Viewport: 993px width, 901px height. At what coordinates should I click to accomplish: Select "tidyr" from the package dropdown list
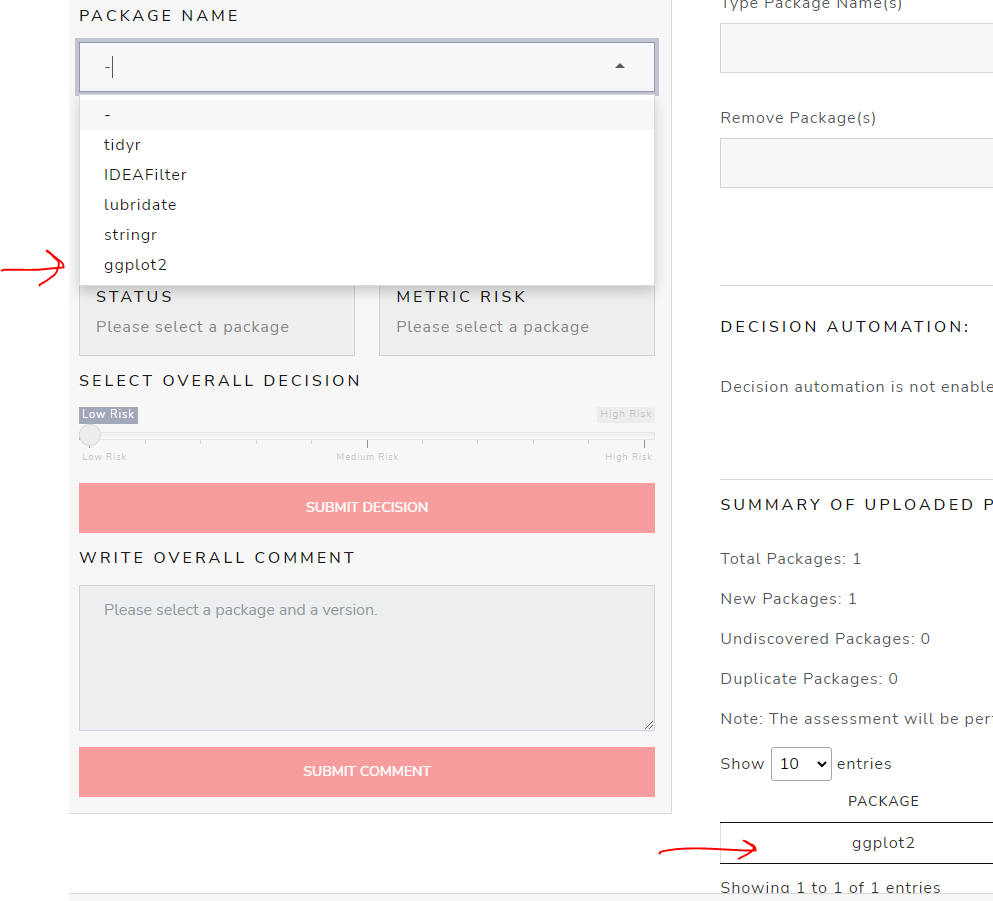[122, 144]
